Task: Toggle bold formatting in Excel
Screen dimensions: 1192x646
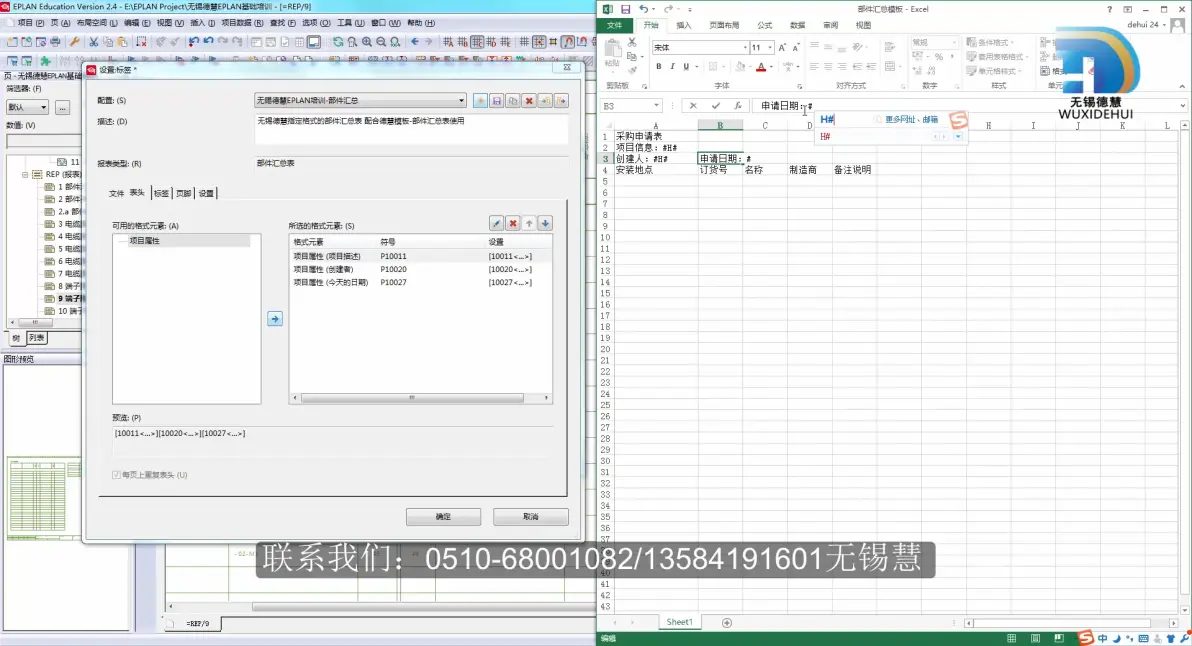Action: click(x=658, y=67)
